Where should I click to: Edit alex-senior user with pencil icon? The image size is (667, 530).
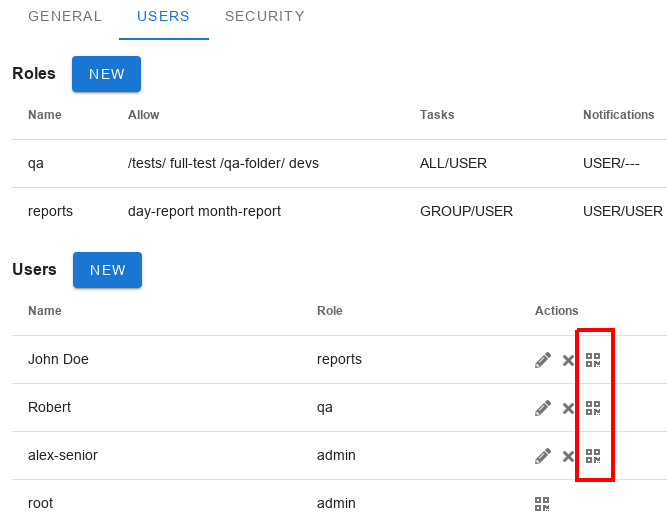[543, 456]
